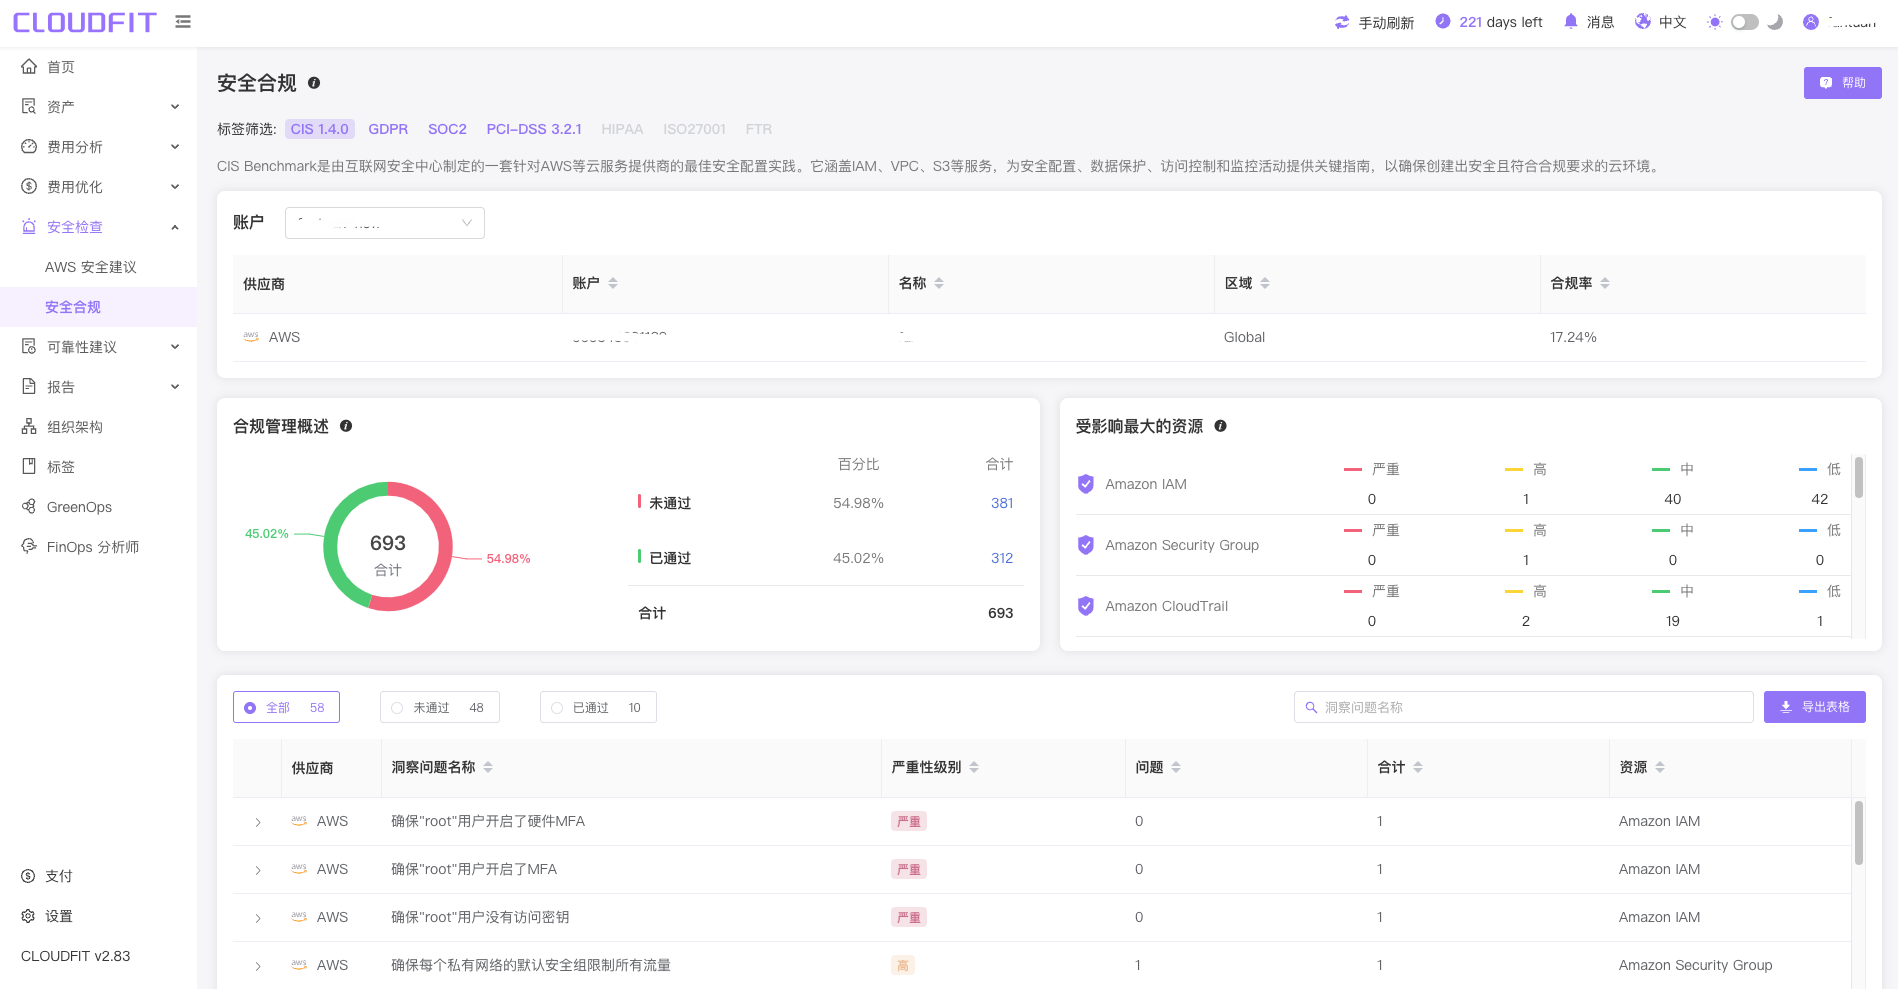Click the 支付 payment icon in sidebar
Screen dimensions: 1898x989
click(x=28, y=876)
